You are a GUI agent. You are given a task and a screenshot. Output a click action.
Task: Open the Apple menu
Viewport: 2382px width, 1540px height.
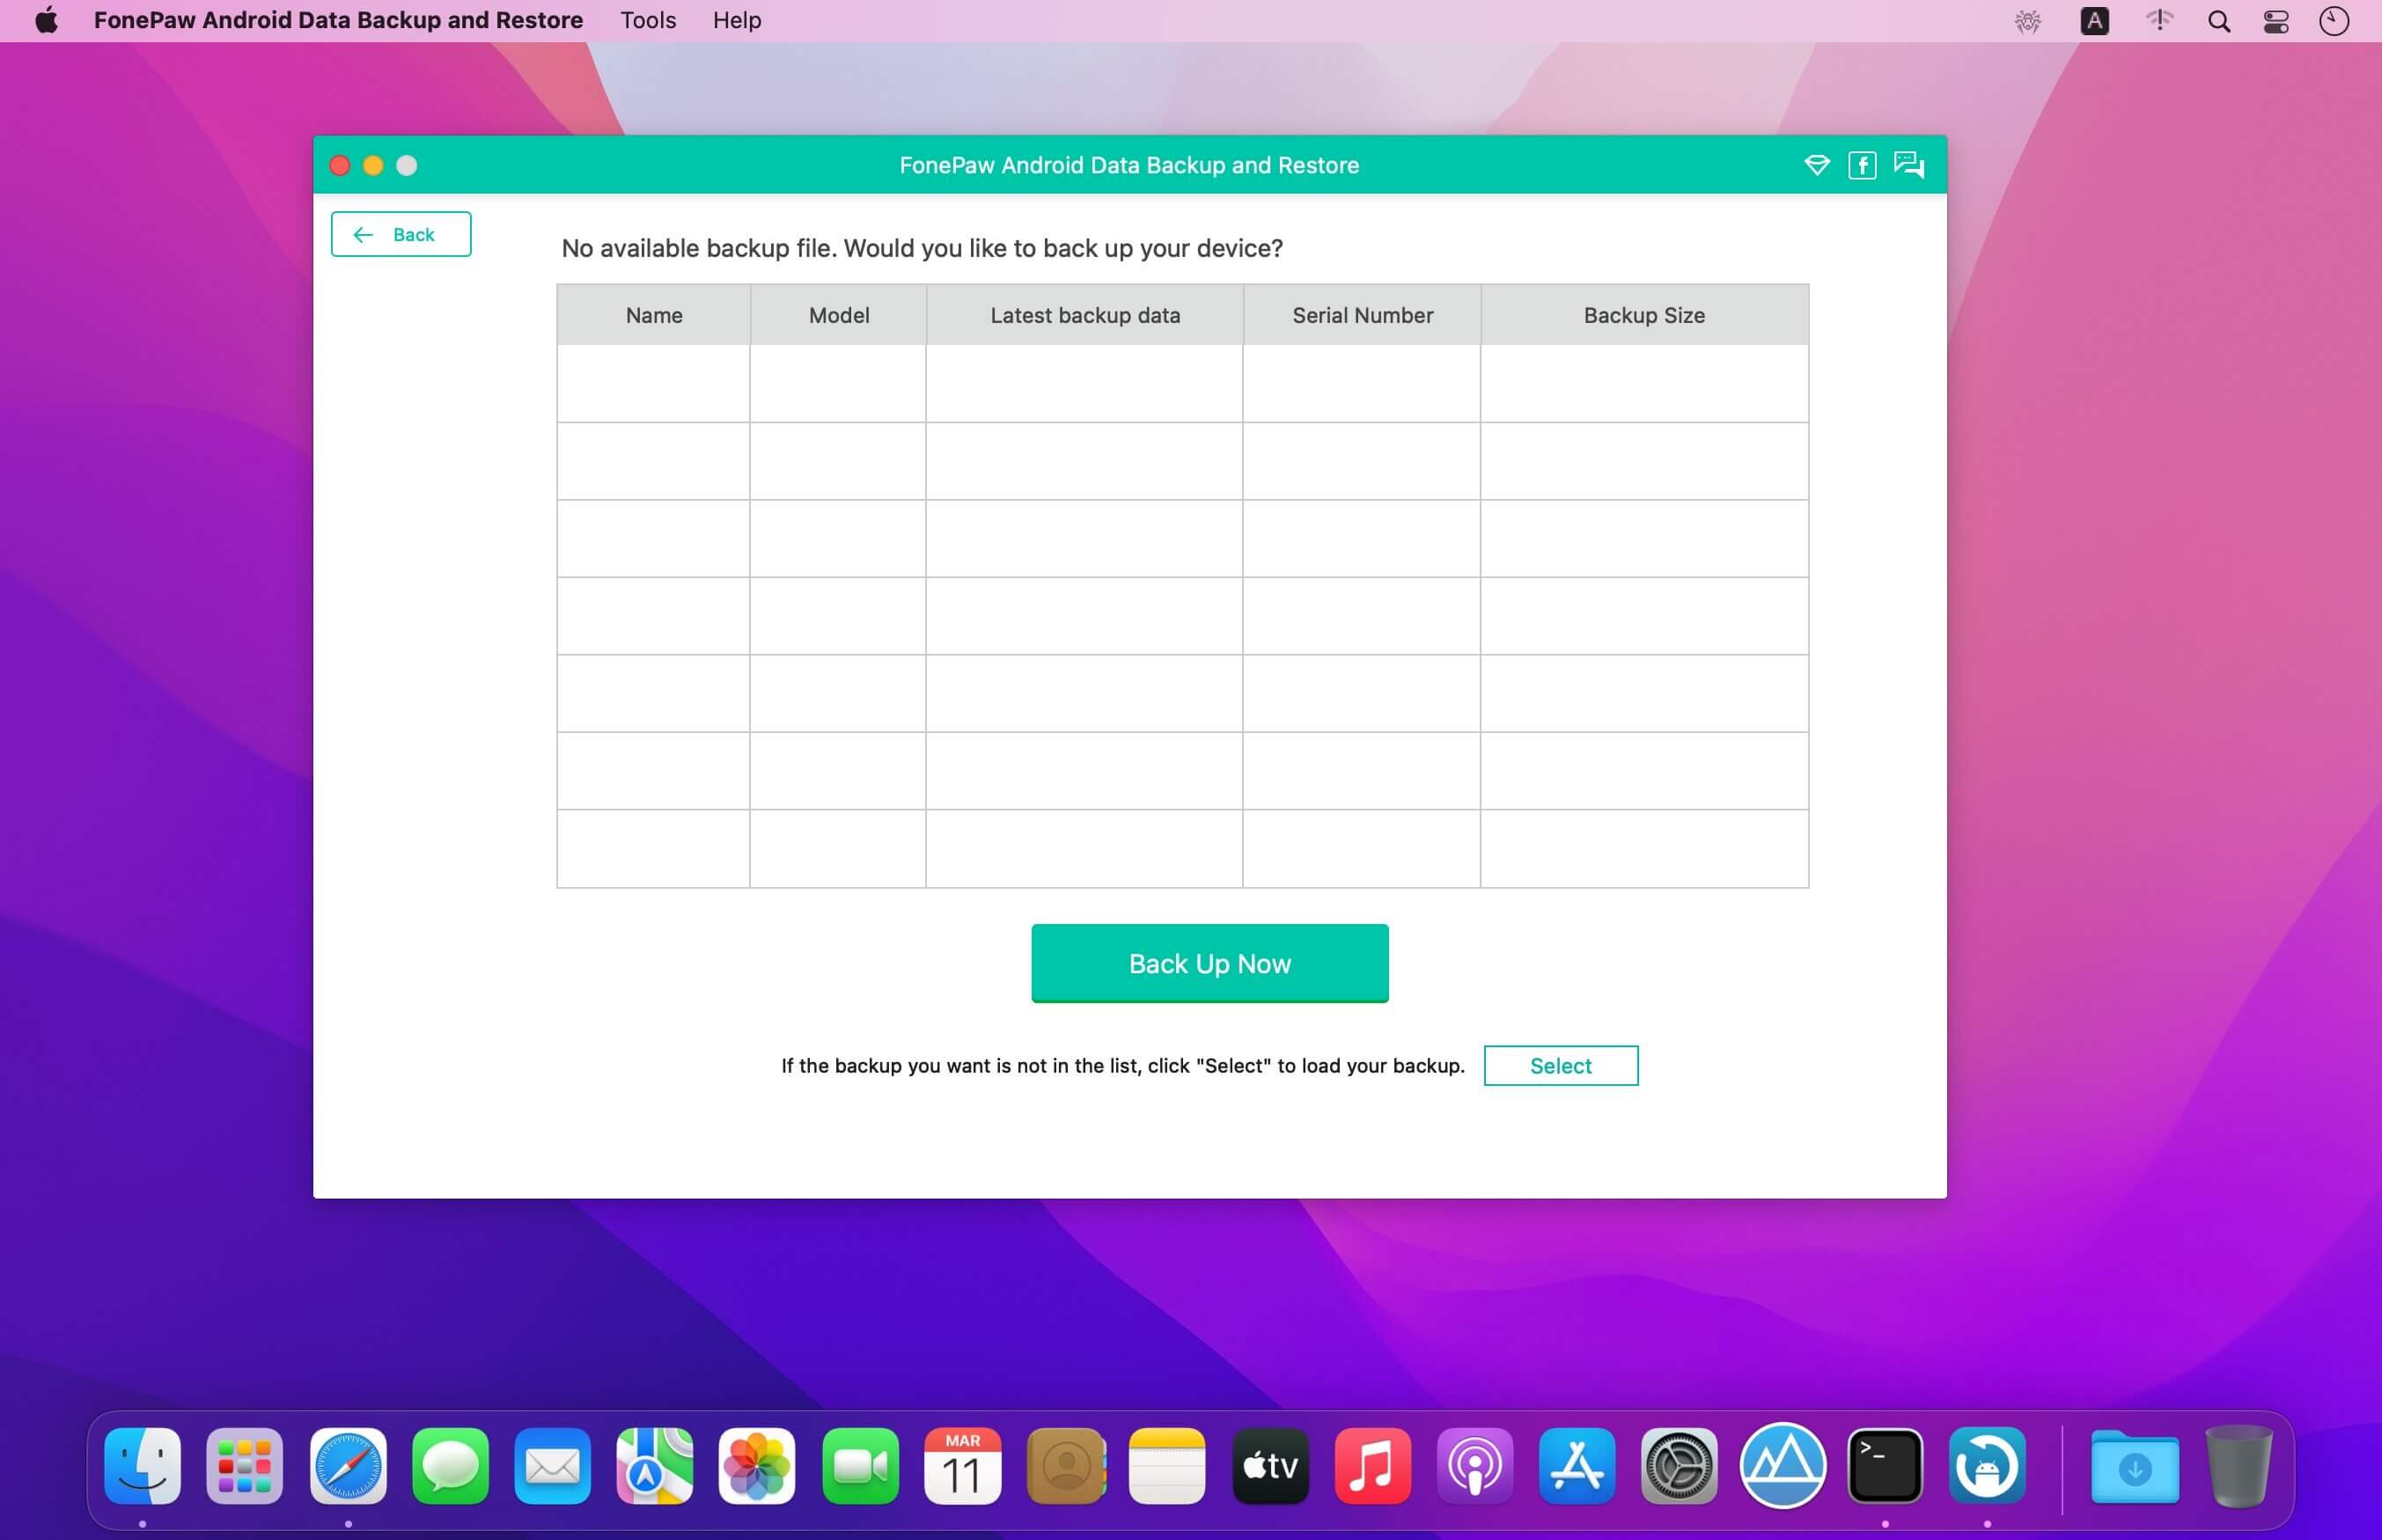(46, 20)
